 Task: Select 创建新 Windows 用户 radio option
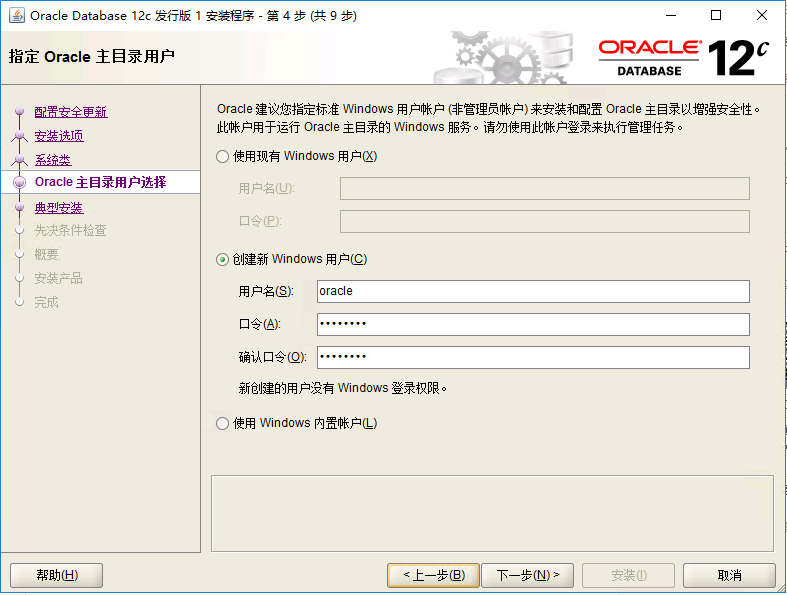(222, 260)
